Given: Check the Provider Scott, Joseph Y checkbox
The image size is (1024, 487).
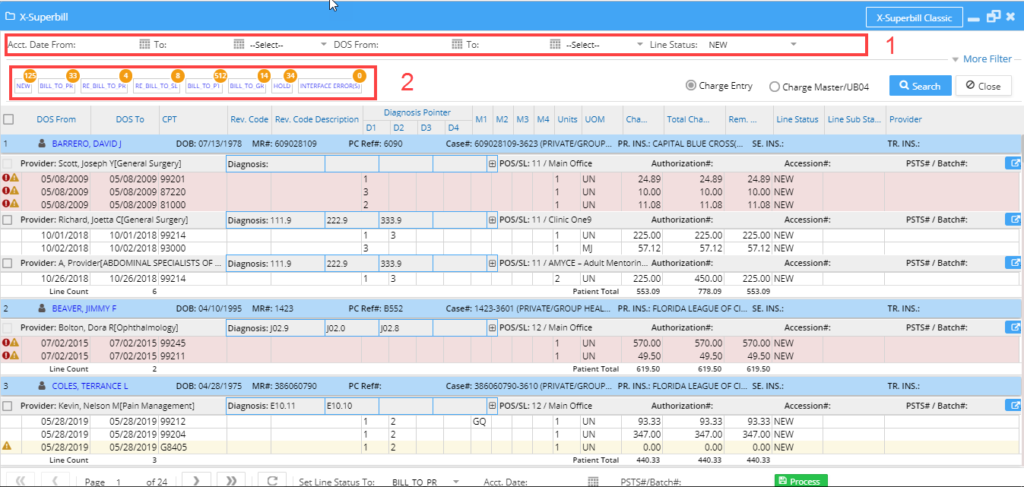Looking at the screenshot, I should click(x=8, y=164).
